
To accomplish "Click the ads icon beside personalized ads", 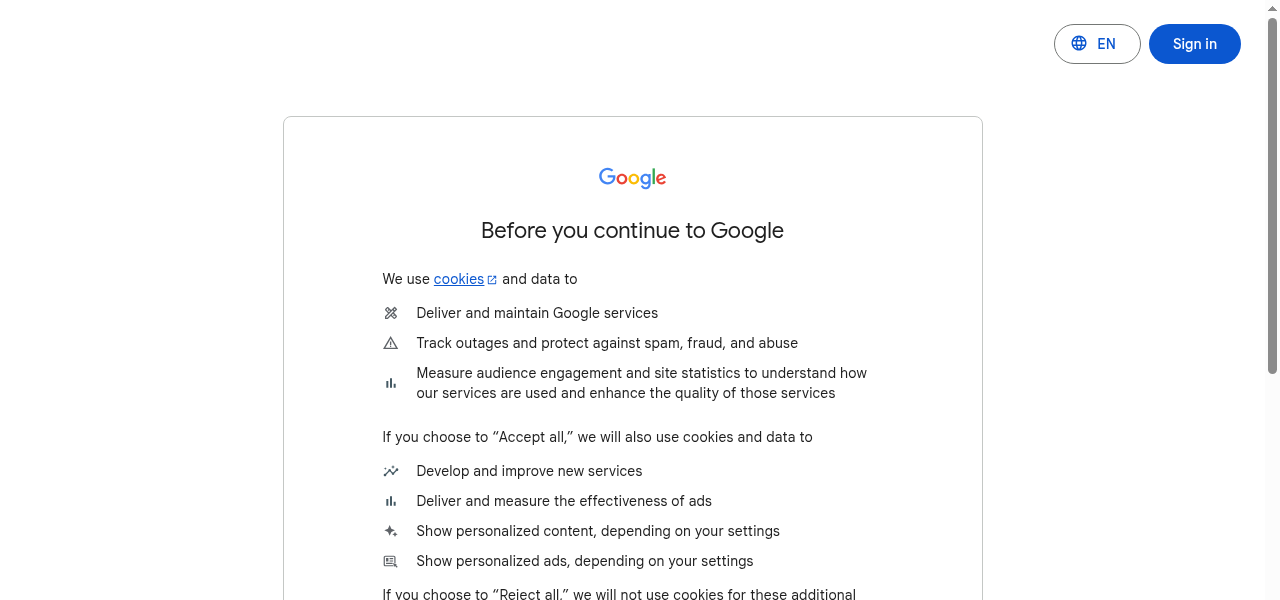I will [x=390, y=561].
